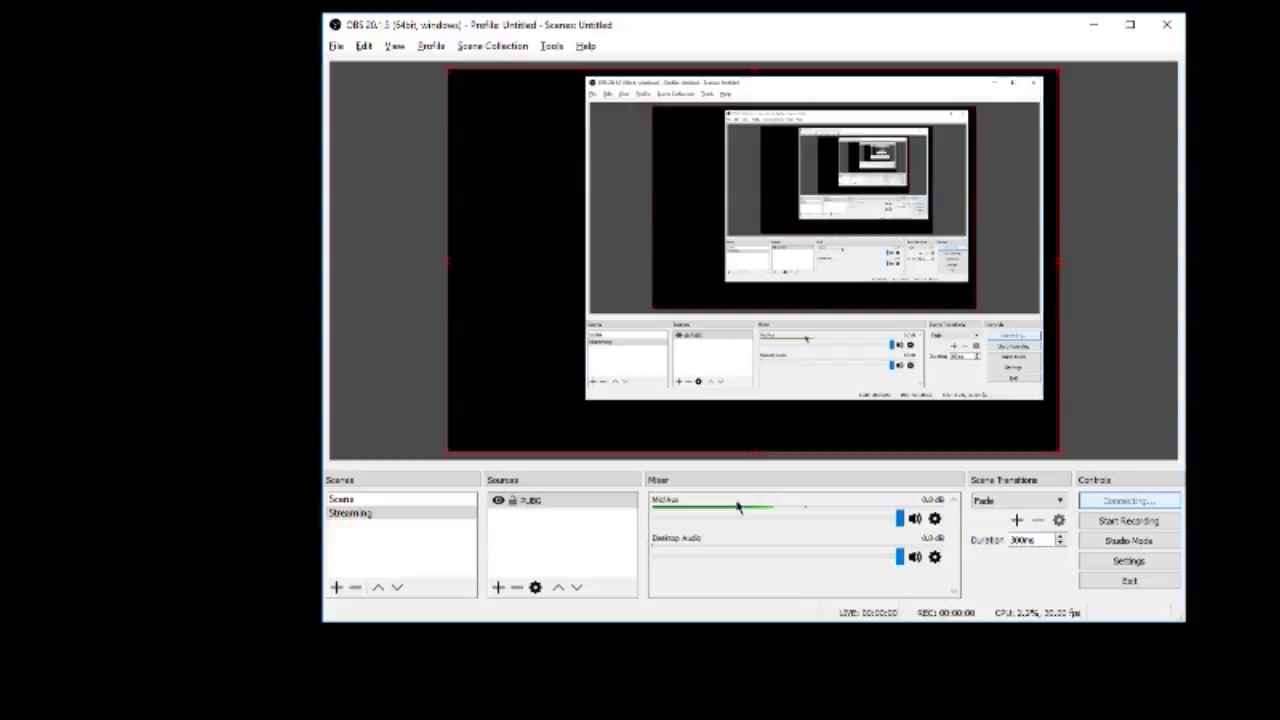Click the Duration spinner arrows
This screenshot has height=720, width=1280.
(1060, 540)
